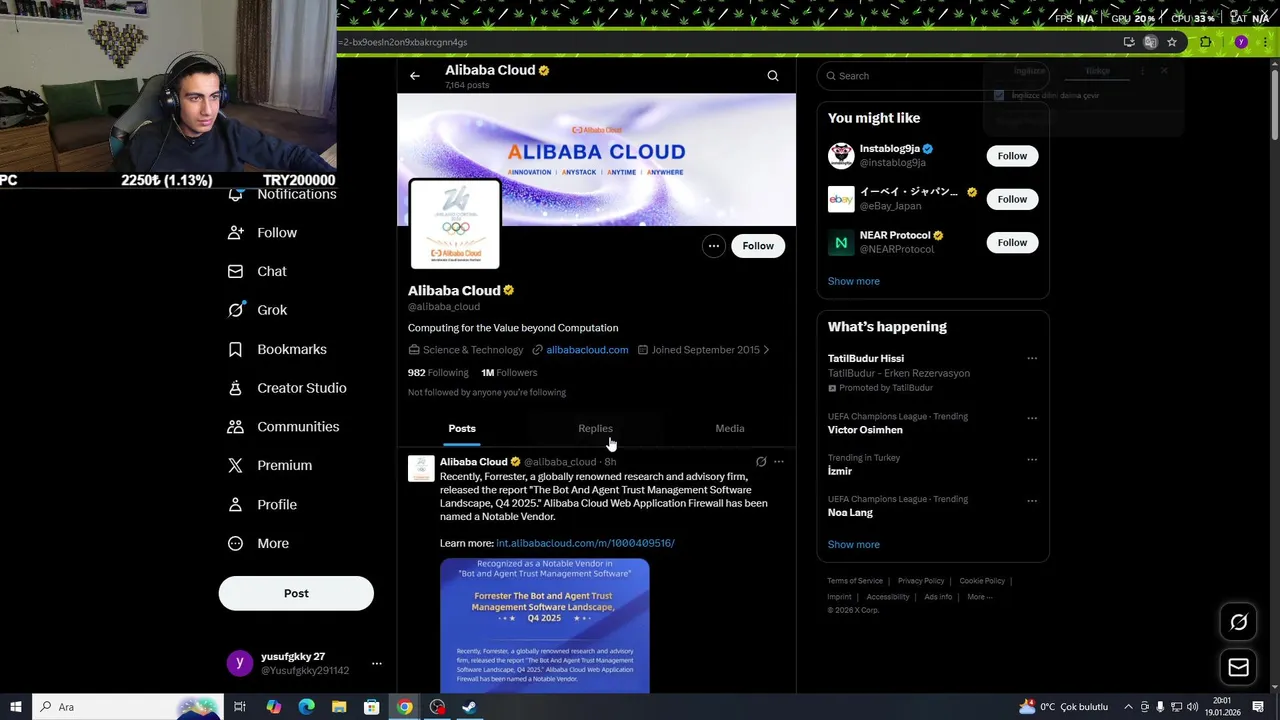The image size is (1280, 720).
Task: Open the Instablog9ja avatar
Action: coord(841,155)
